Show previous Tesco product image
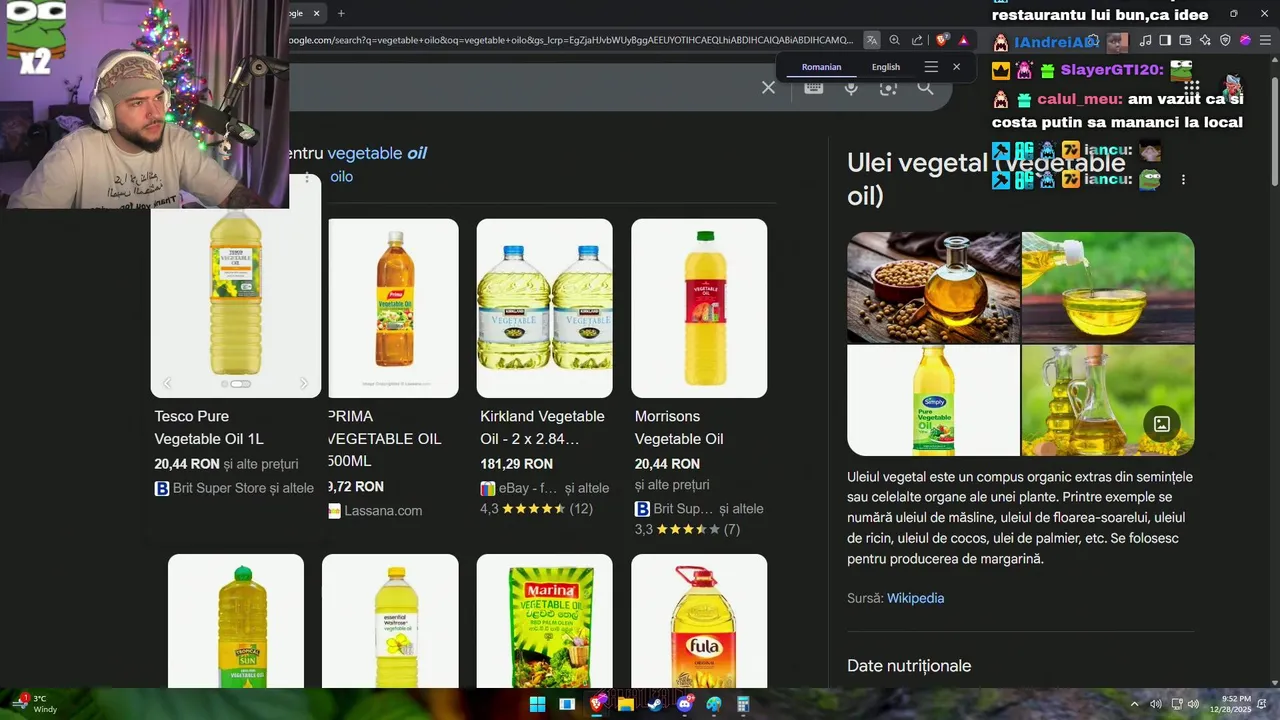Viewport: 1280px width, 720px height. click(168, 384)
